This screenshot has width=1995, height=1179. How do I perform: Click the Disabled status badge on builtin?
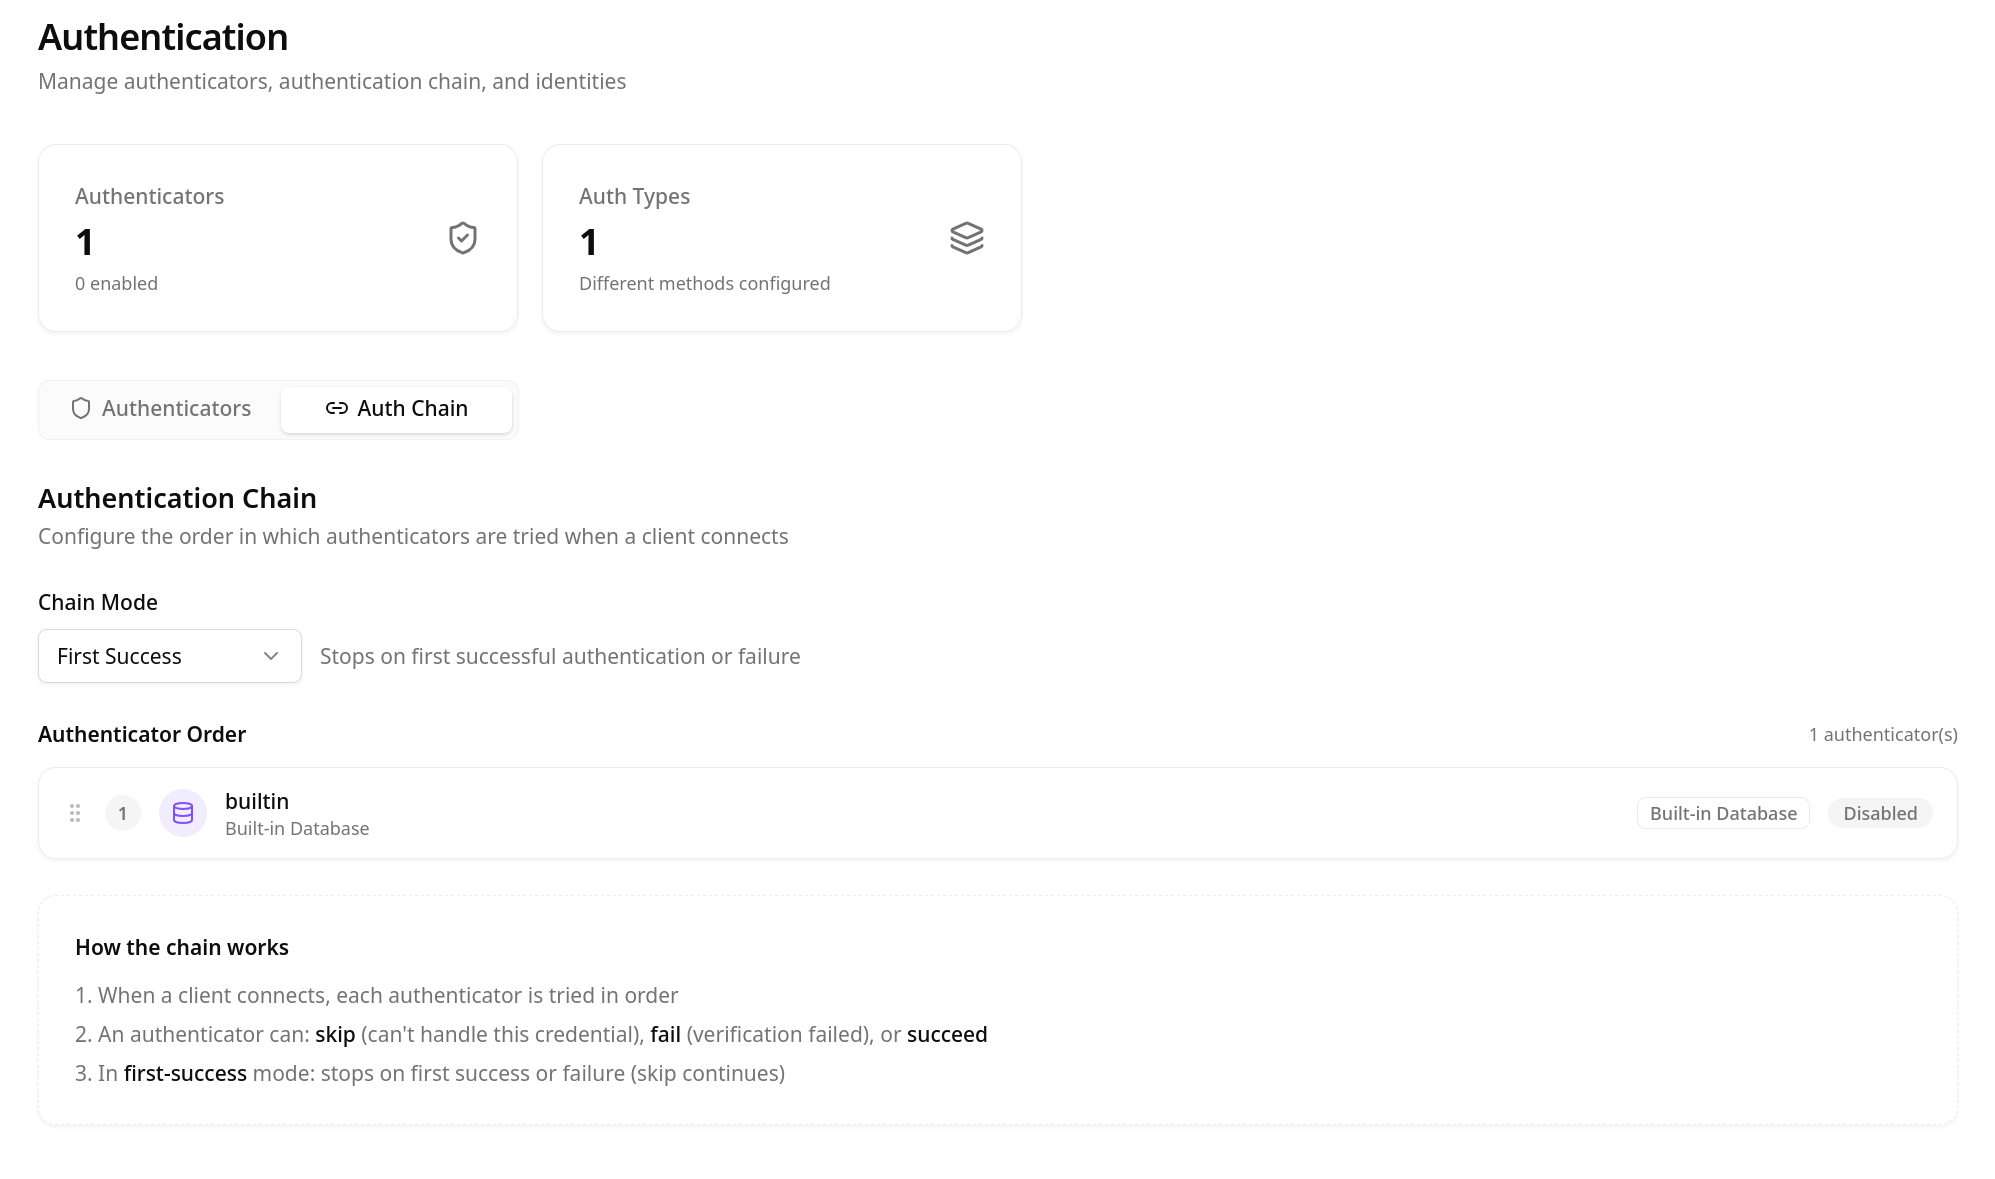point(1879,813)
